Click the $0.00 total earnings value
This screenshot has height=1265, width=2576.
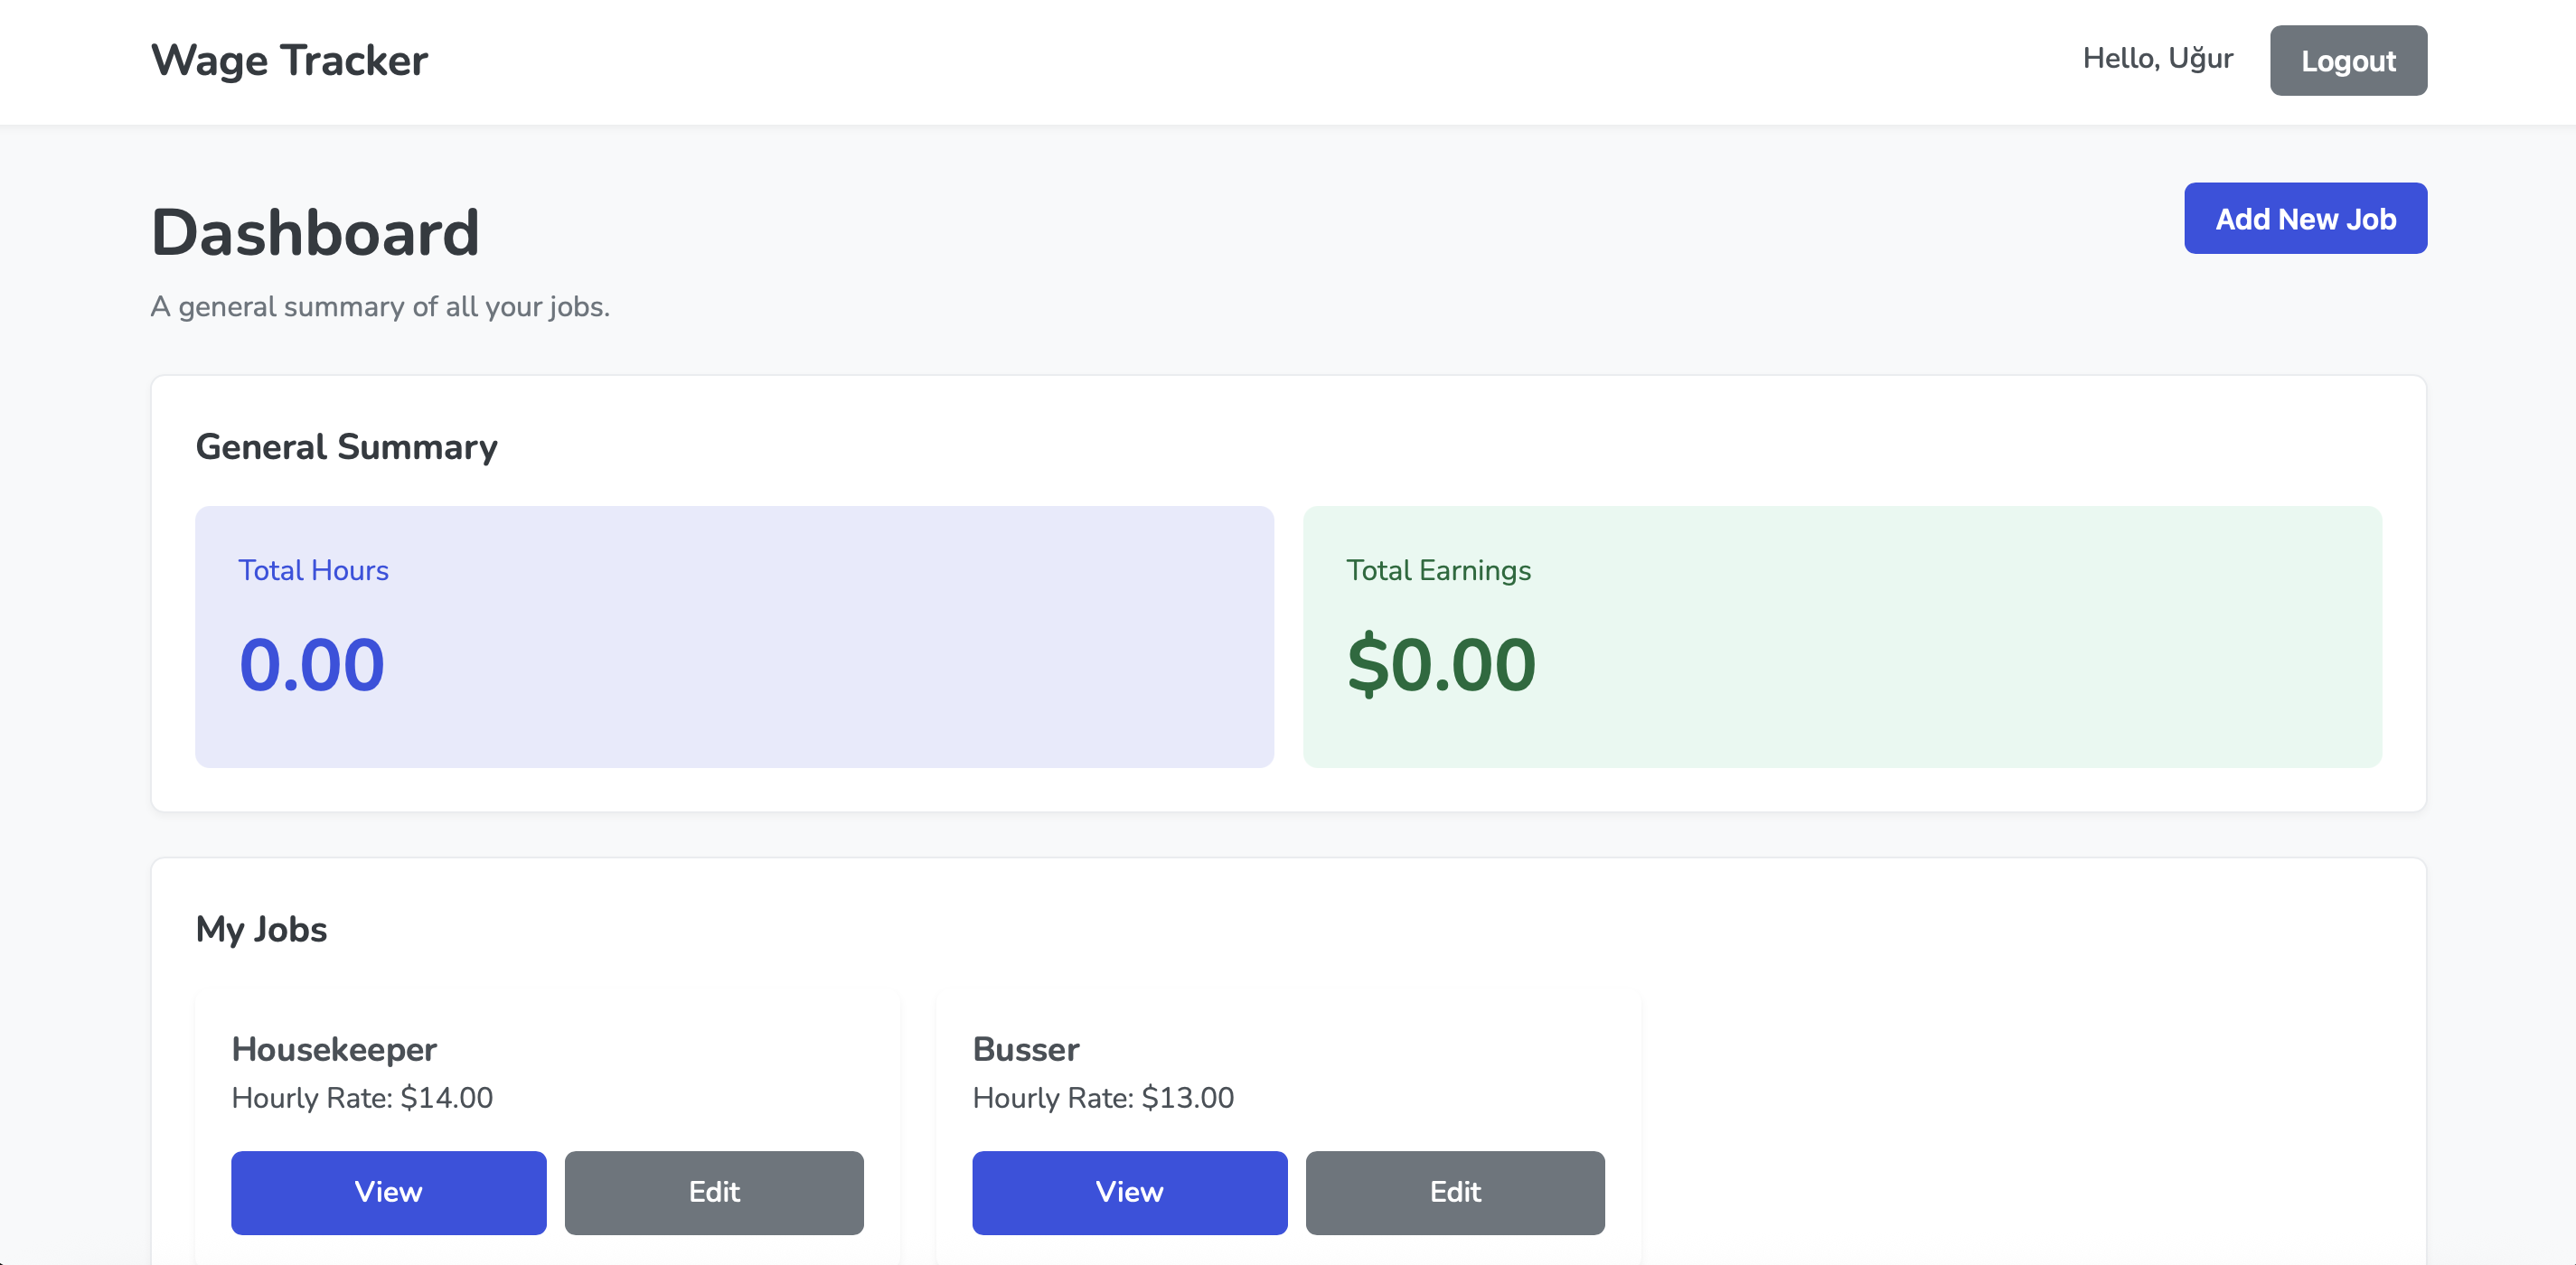click(1439, 663)
